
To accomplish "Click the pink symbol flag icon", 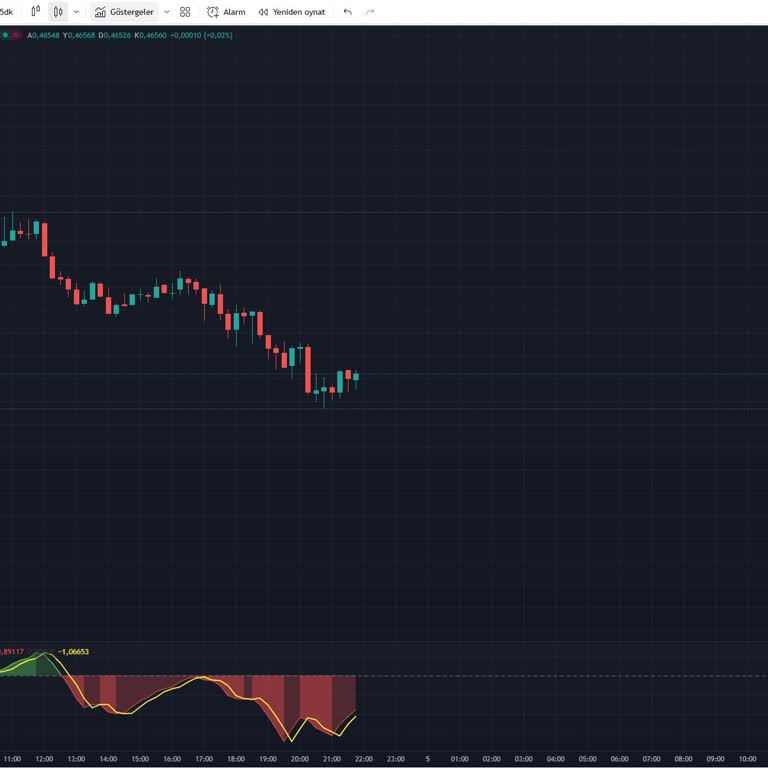I will click(17, 35).
